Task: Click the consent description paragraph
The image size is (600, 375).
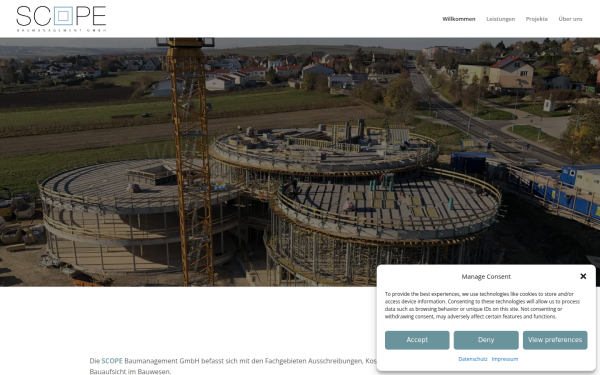Action: coord(482,305)
